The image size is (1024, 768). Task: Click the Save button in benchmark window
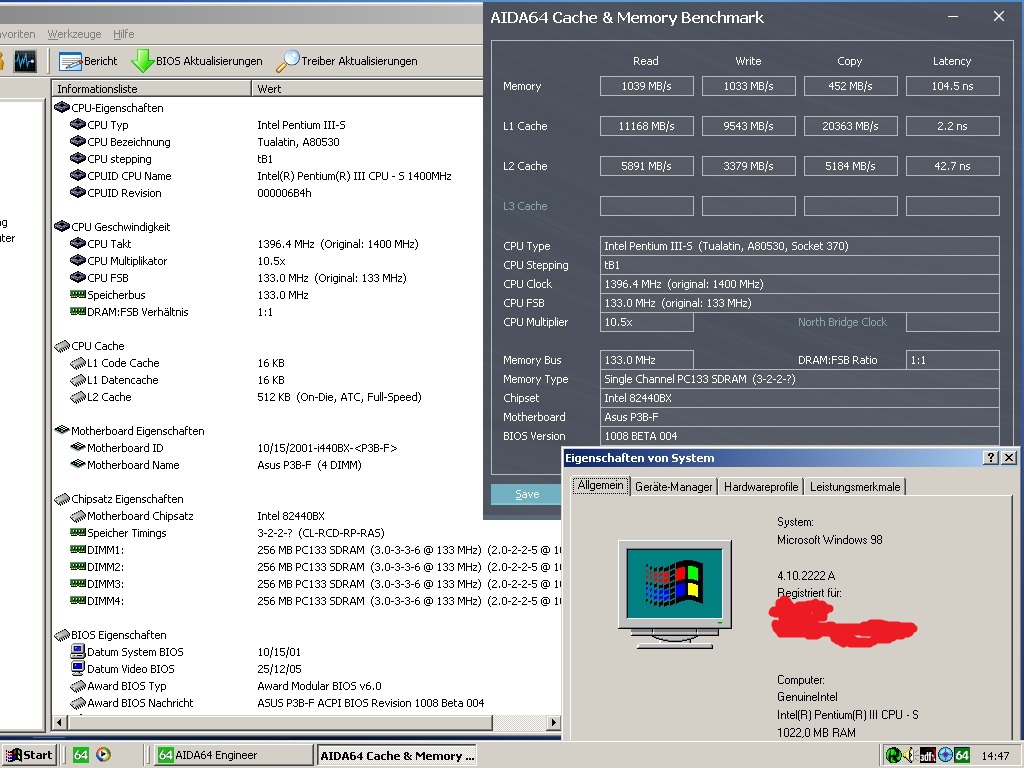(x=526, y=494)
